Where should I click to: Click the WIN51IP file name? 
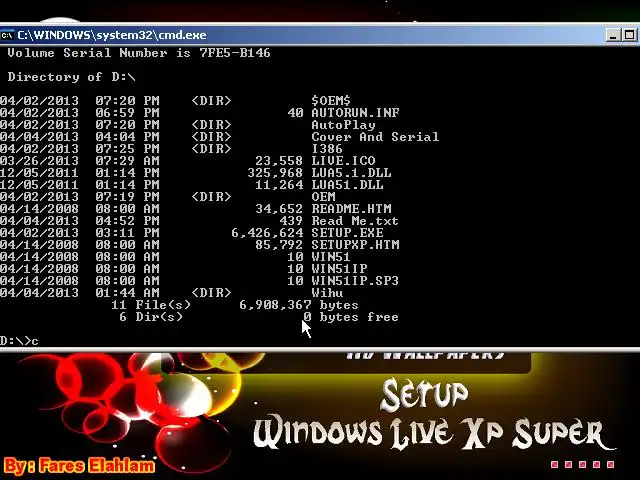click(x=339, y=269)
